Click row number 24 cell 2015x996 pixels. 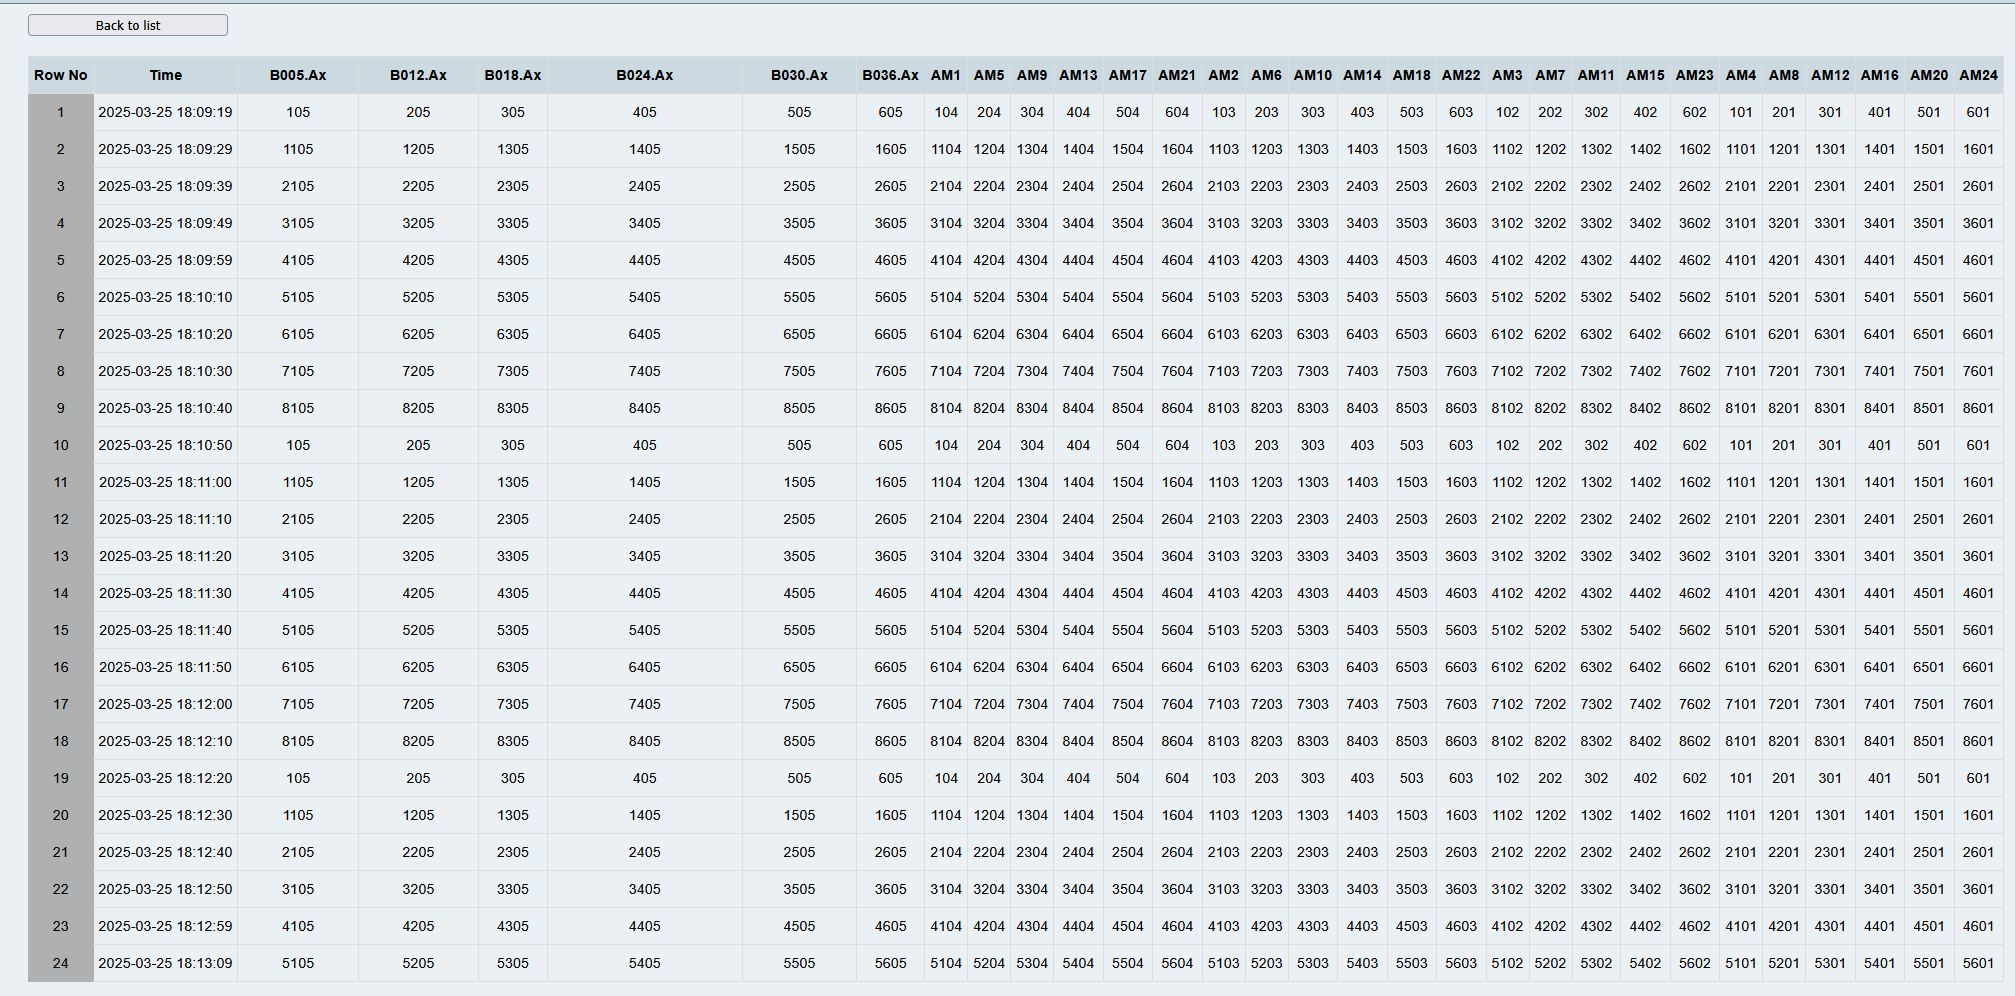pos(61,963)
